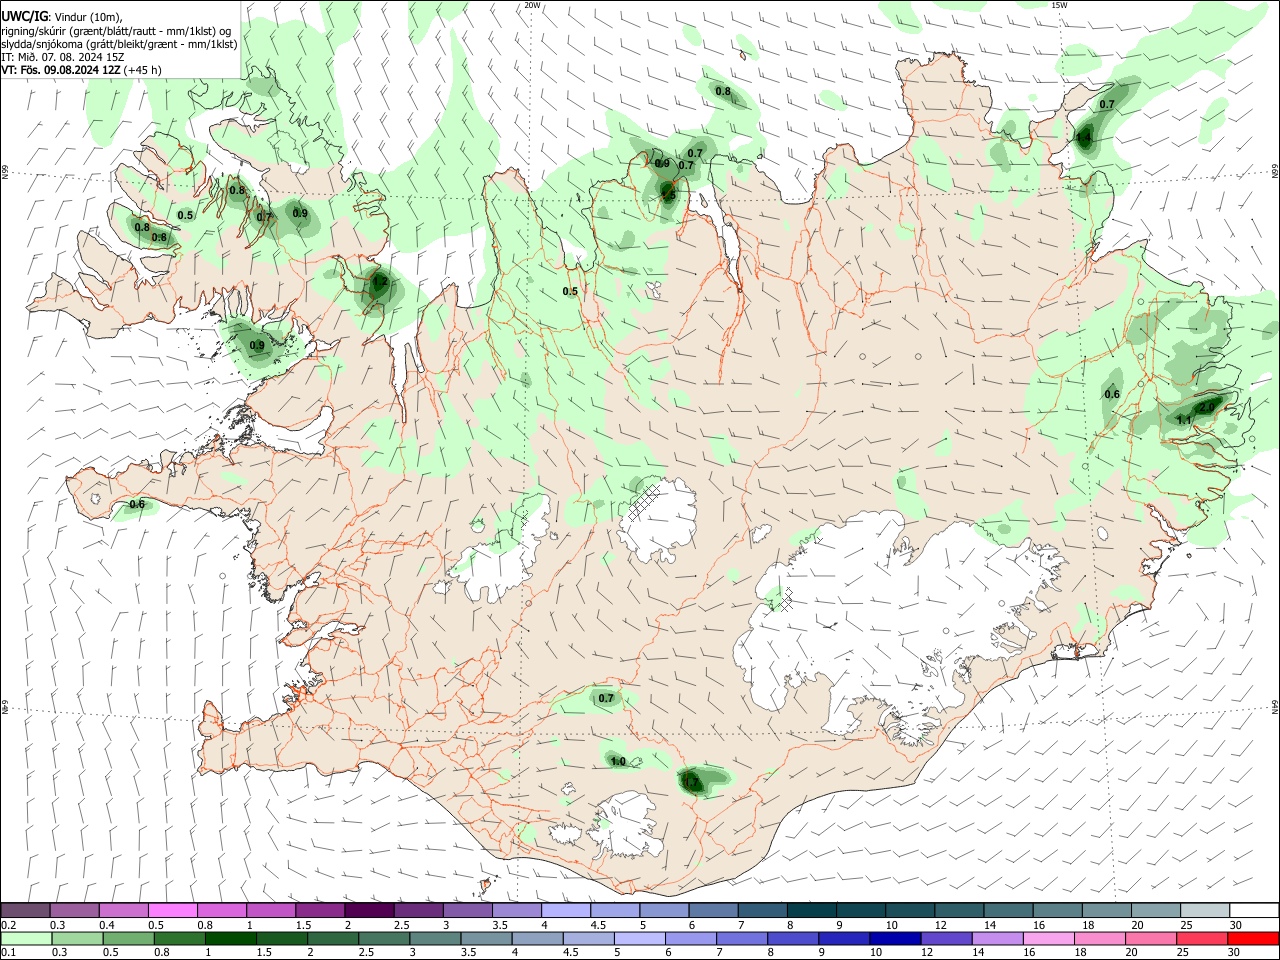Pick the slate blue 6 mm snow swatch
This screenshot has width=1280, height=960.
point(714,911)
